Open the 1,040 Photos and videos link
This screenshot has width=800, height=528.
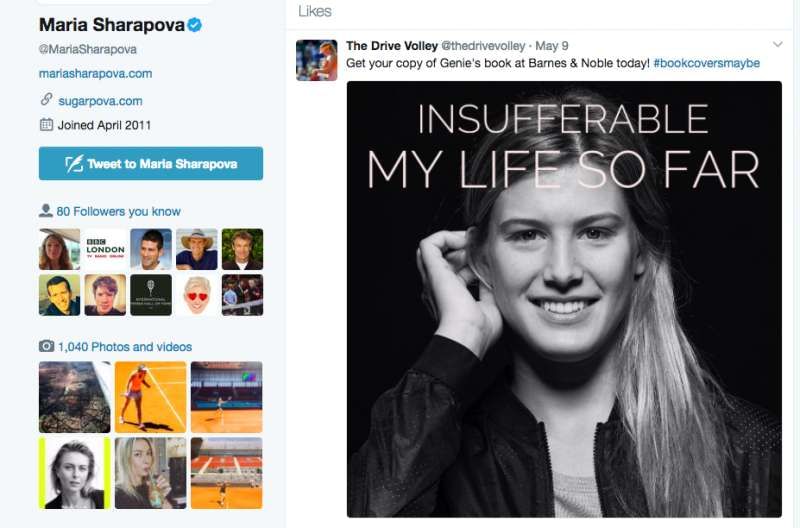[125, 347]
